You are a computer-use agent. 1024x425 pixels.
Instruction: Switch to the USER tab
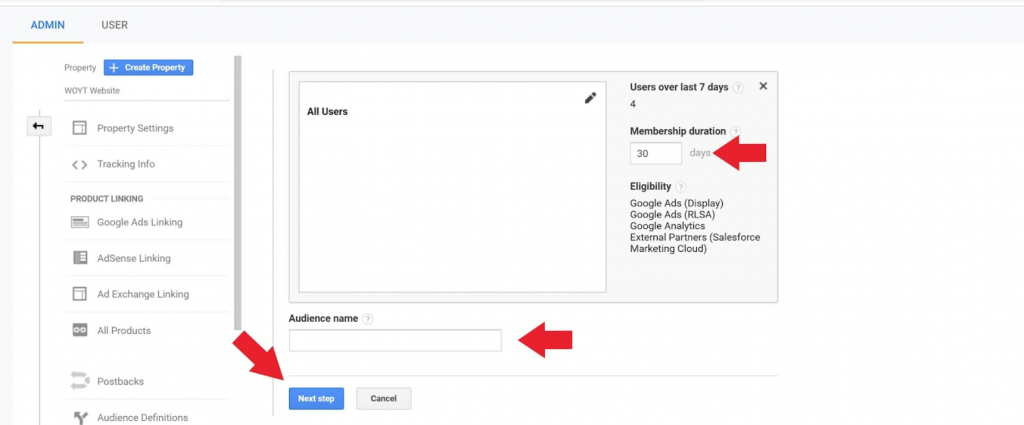coord(114,25)
